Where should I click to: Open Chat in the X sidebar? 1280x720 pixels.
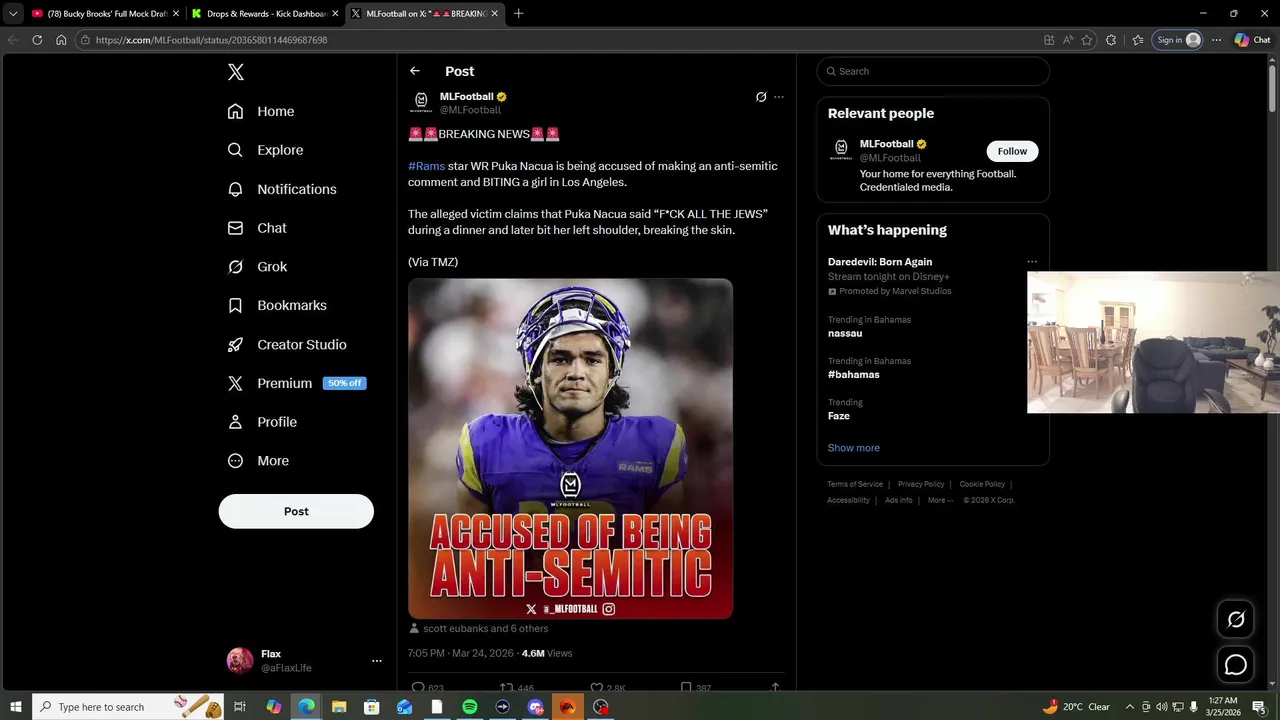pyautogui.click(x=257, y=228)
